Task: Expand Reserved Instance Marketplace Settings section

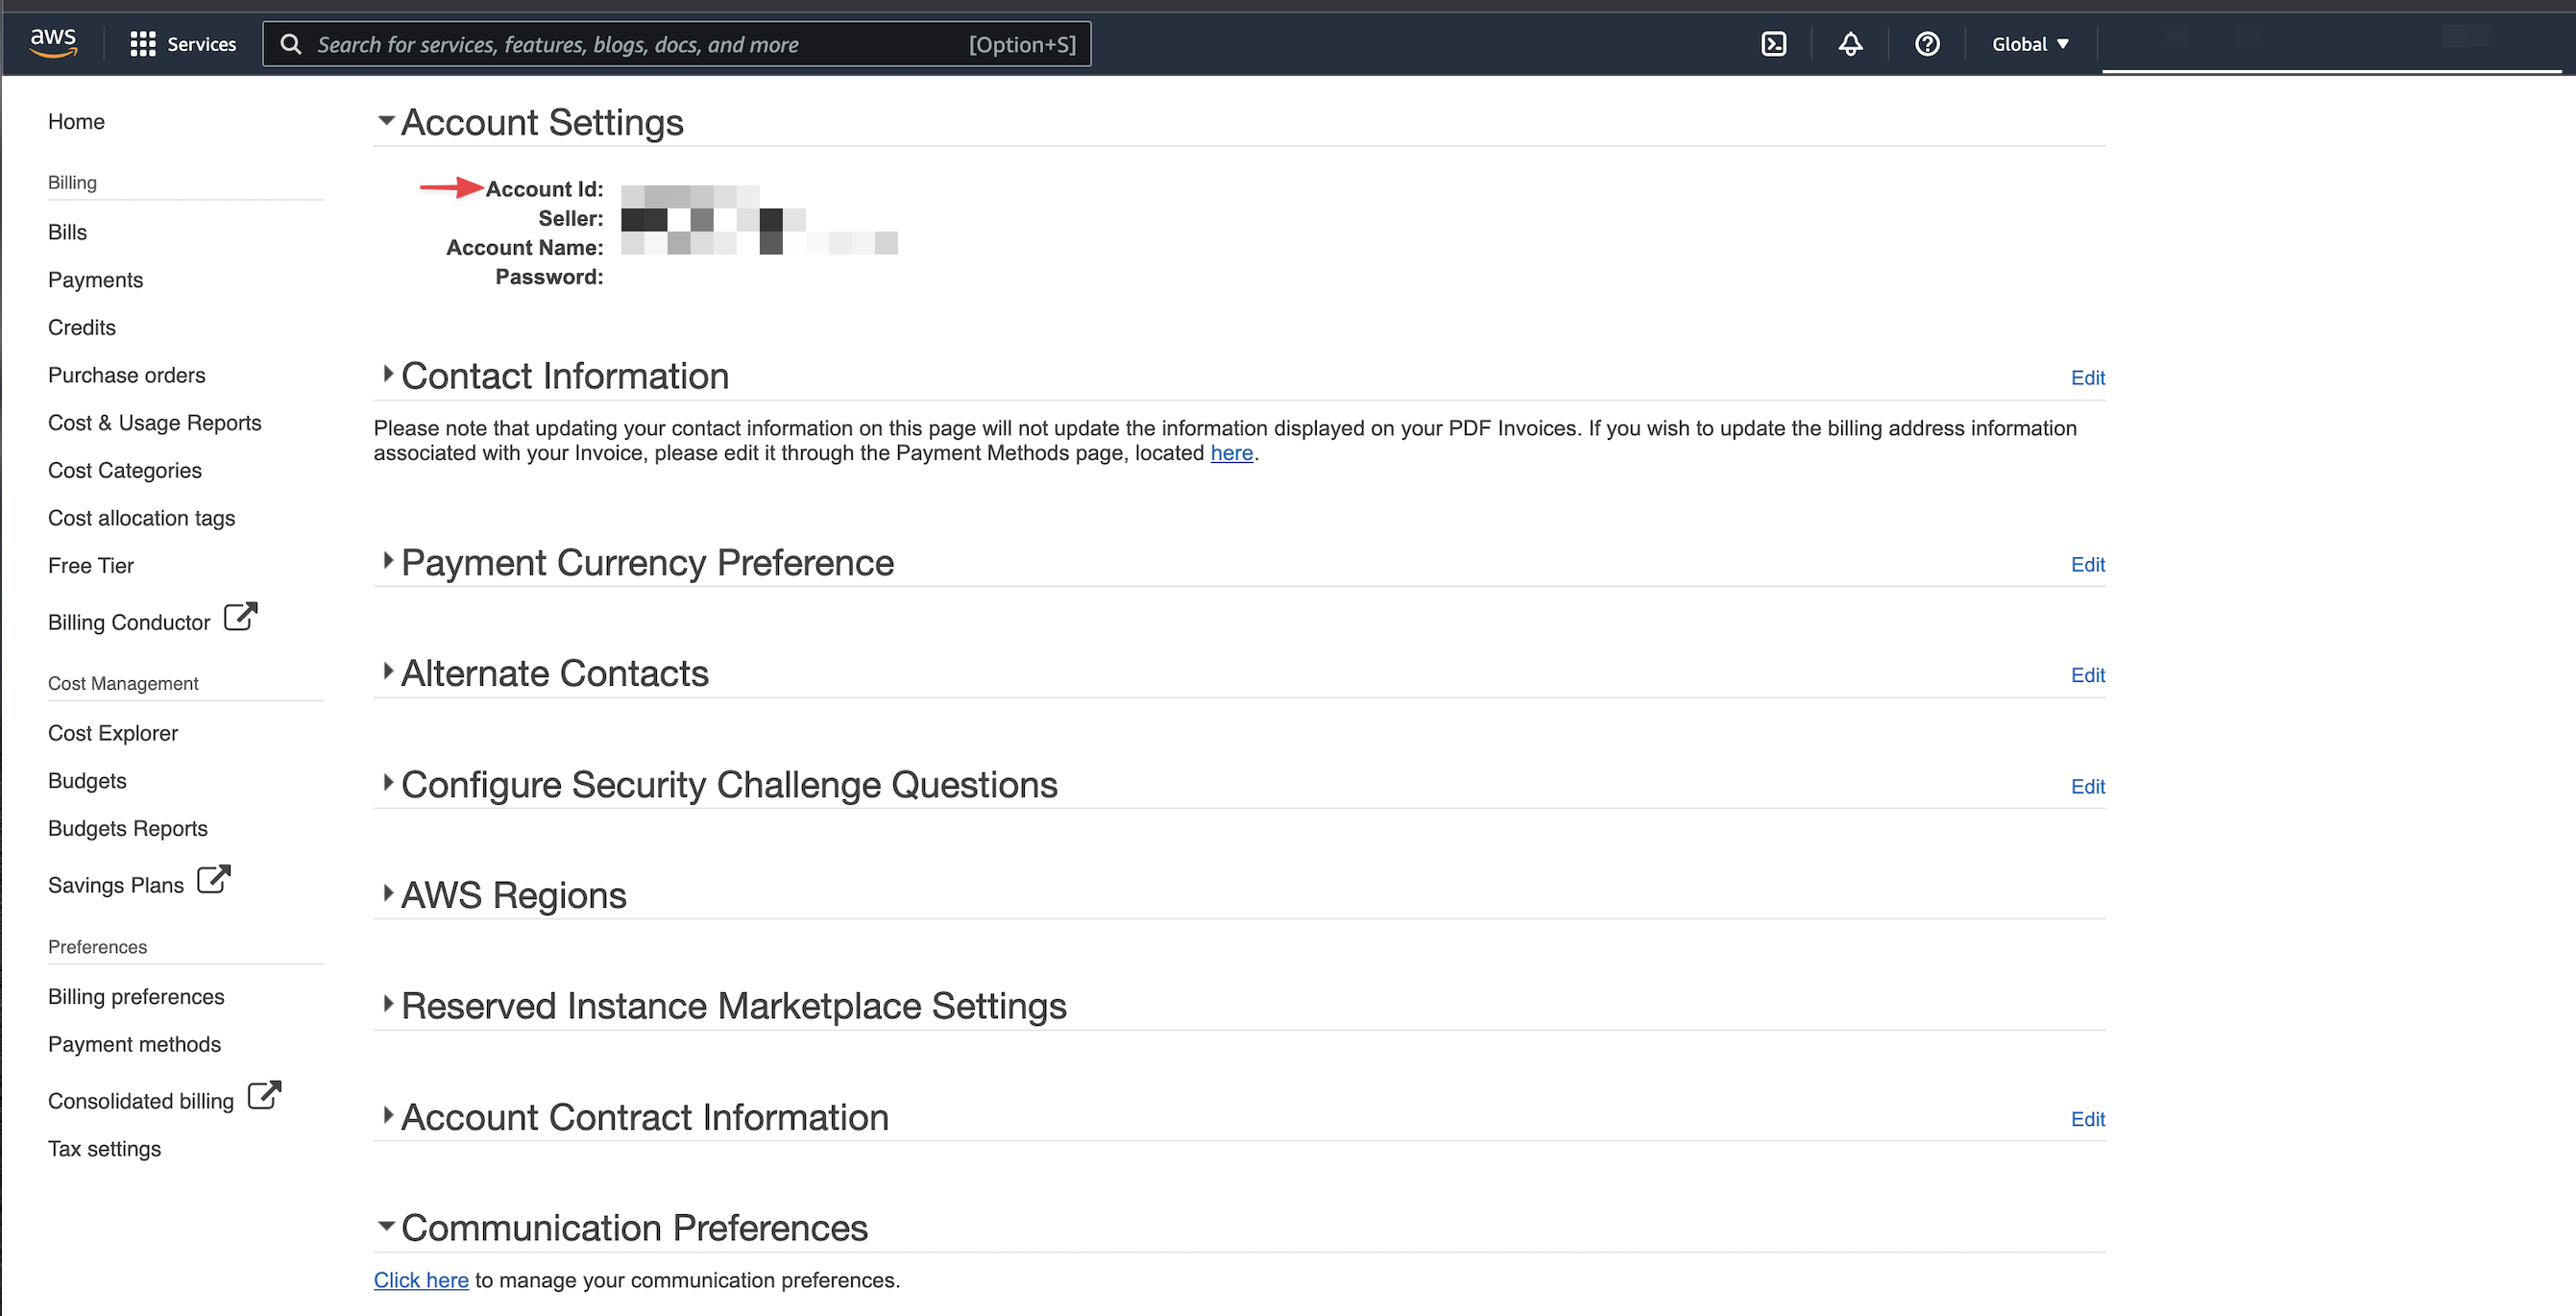Action: 388,1004
